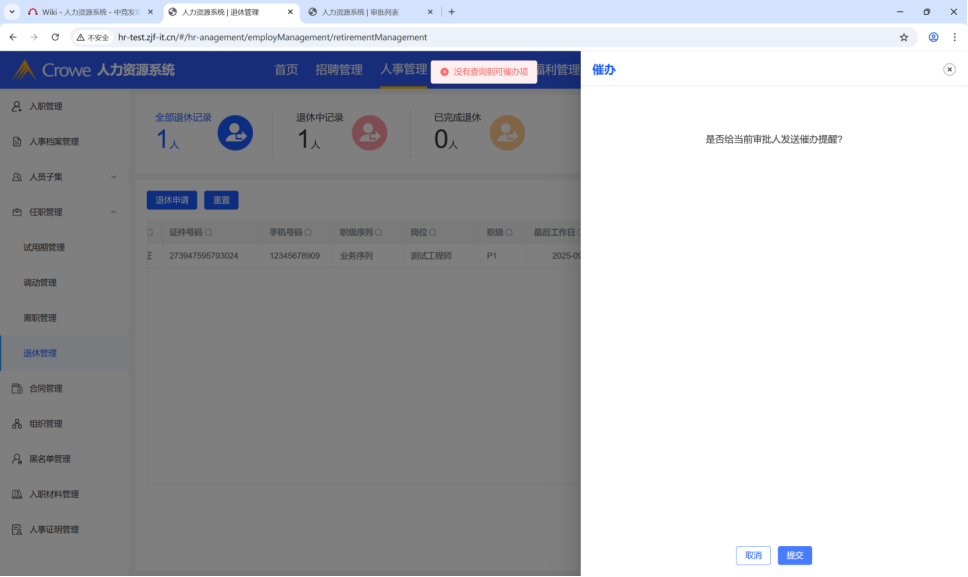The height and width of the screenshot is (577, 968).
Task: Click the 人事证明管理 sidebar icon
Action: pyautogui.click(x=17, y=530)
